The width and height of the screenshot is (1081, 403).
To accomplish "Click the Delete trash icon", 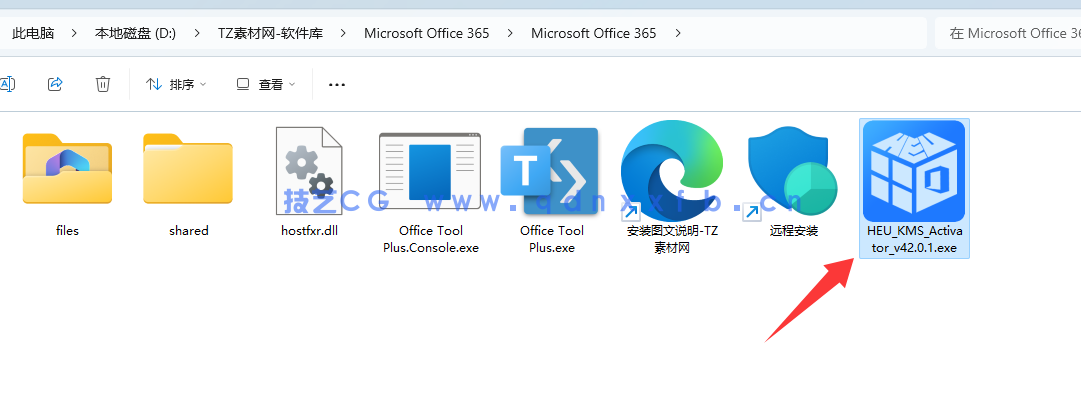I will pos(103,84).
